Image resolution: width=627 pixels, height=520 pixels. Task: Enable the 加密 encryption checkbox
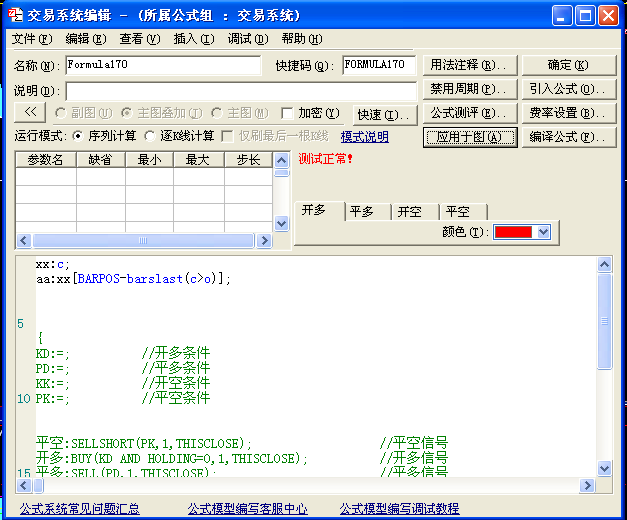click(x=288, y=113)
